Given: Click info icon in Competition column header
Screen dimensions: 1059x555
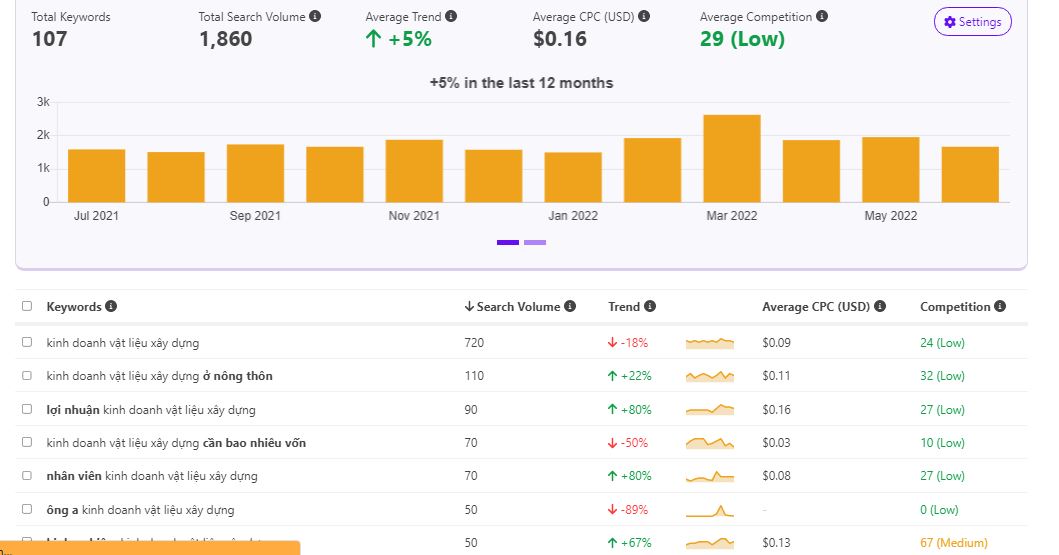Looking at the screenshot, I should pos(1000,307).
